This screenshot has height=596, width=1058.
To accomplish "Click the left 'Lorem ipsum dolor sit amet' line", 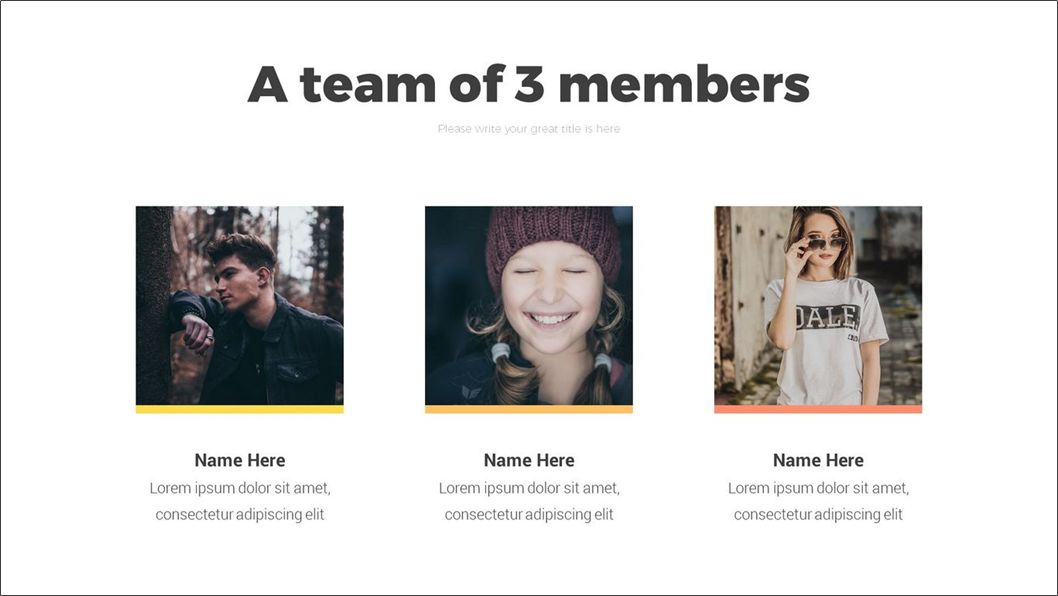I will point(240,488).
